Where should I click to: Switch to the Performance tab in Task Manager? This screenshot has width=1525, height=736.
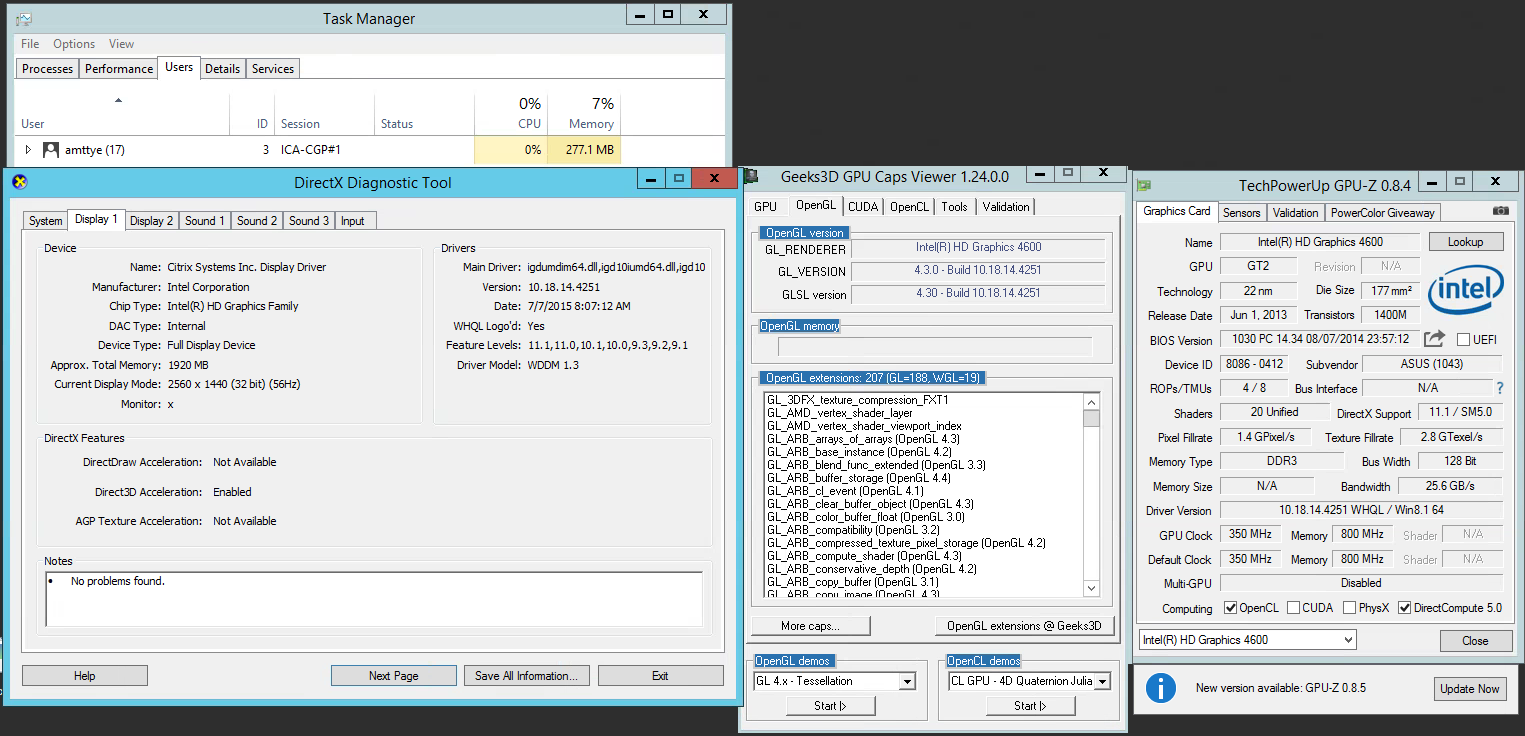[119, 69]
